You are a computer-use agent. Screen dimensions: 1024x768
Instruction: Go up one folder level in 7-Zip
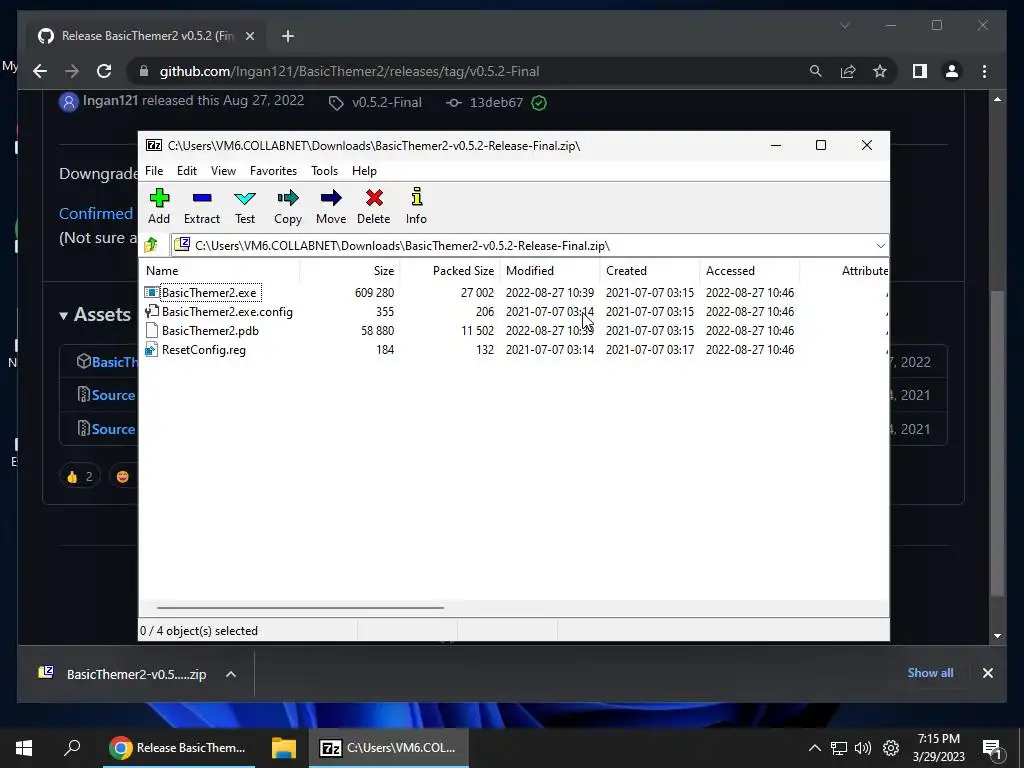[151, 246]
